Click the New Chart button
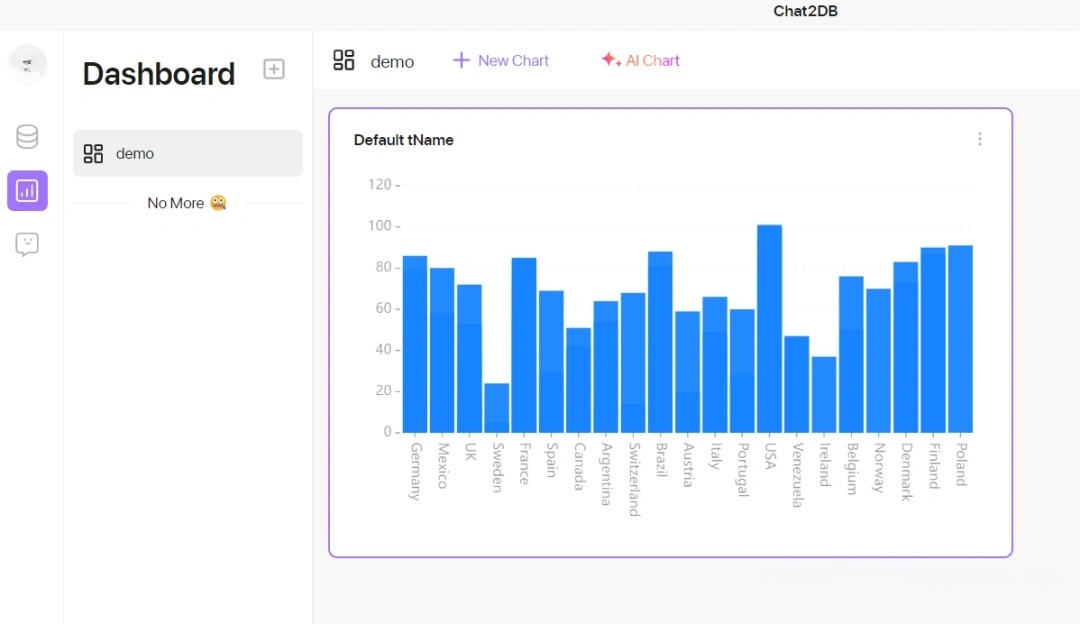Viewport: 1080px width, 624px height. click(x=501, y=61)
